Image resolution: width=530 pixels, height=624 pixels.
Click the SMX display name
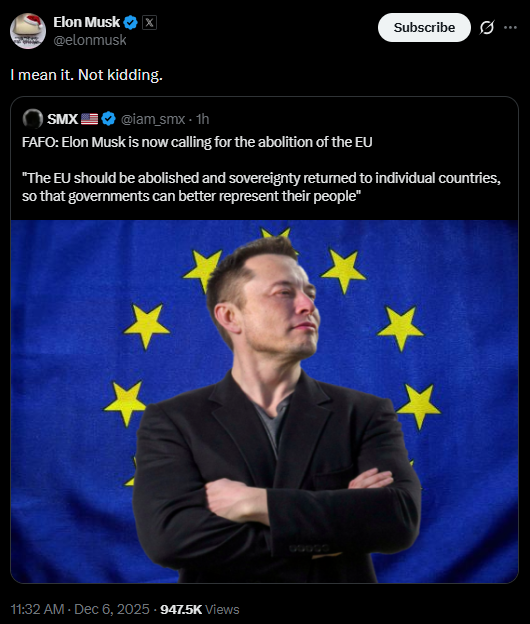[62, 119]
